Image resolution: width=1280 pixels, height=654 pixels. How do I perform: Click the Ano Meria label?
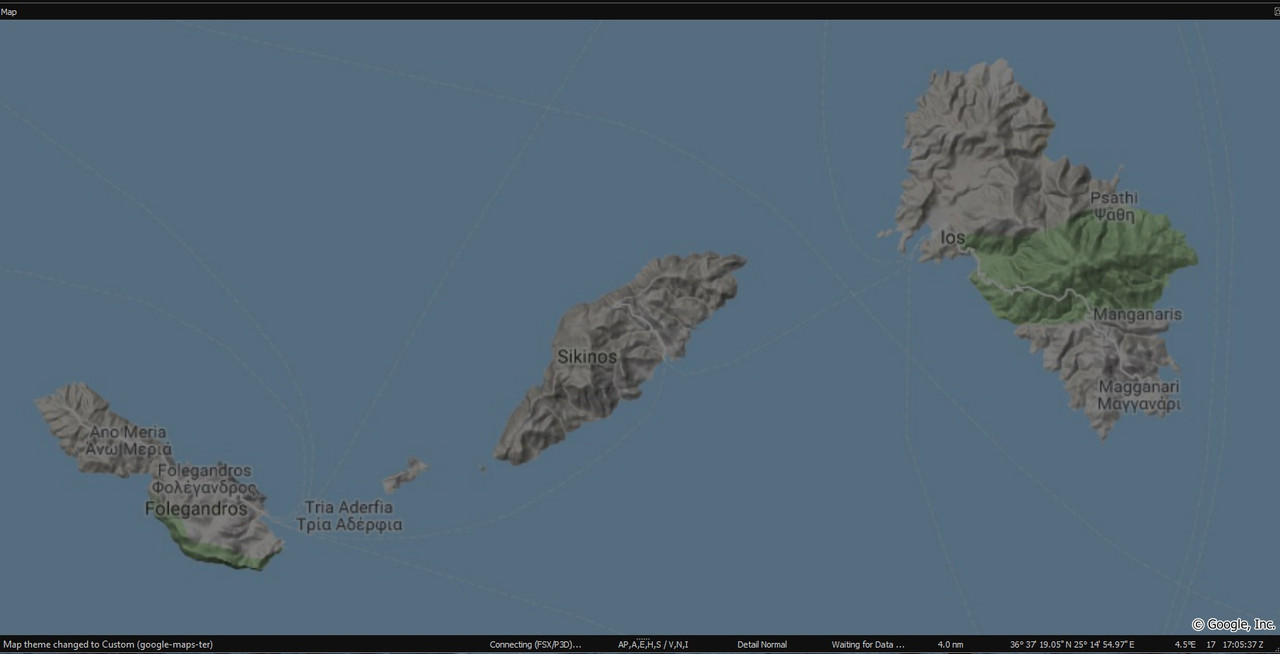[128, 441]
